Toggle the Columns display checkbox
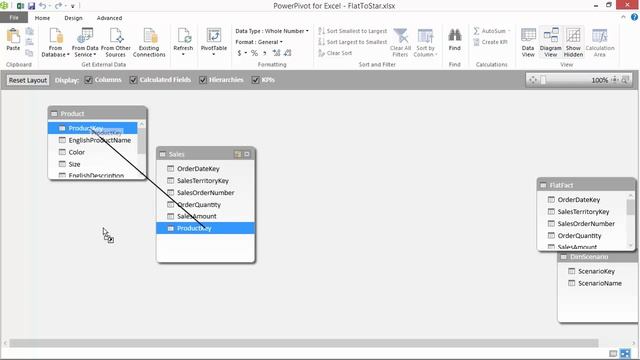 [88, 80]
